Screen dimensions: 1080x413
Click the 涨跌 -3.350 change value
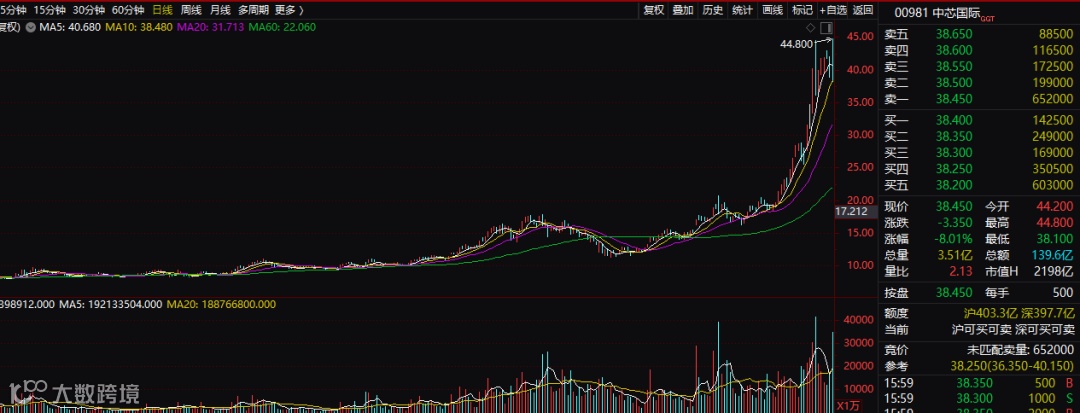(954, 222)
